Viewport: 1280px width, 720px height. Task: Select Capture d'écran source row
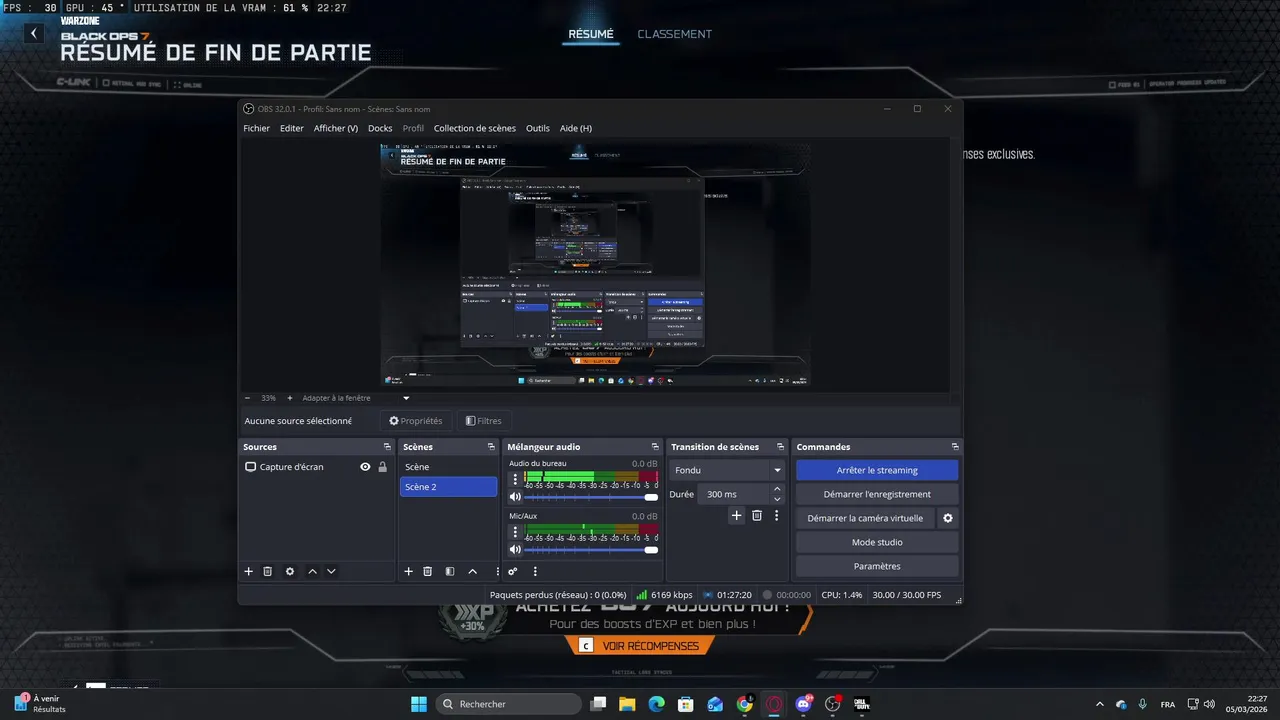316,467
